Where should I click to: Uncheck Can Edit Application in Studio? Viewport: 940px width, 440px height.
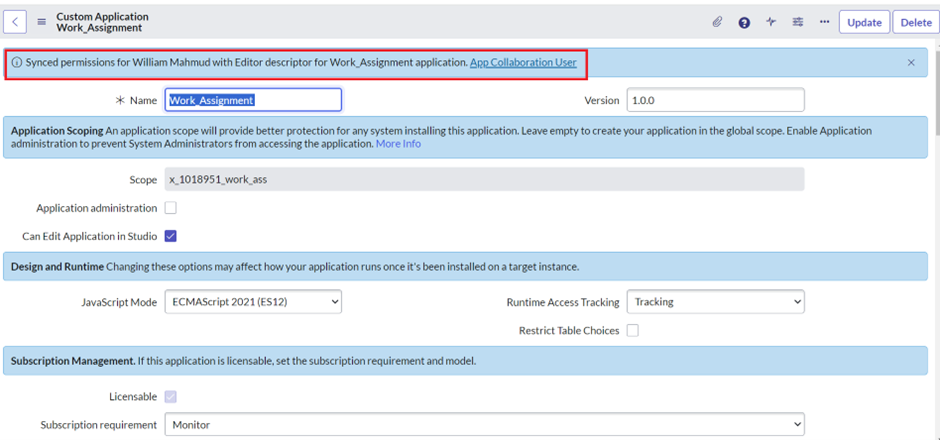pos(170,236)
